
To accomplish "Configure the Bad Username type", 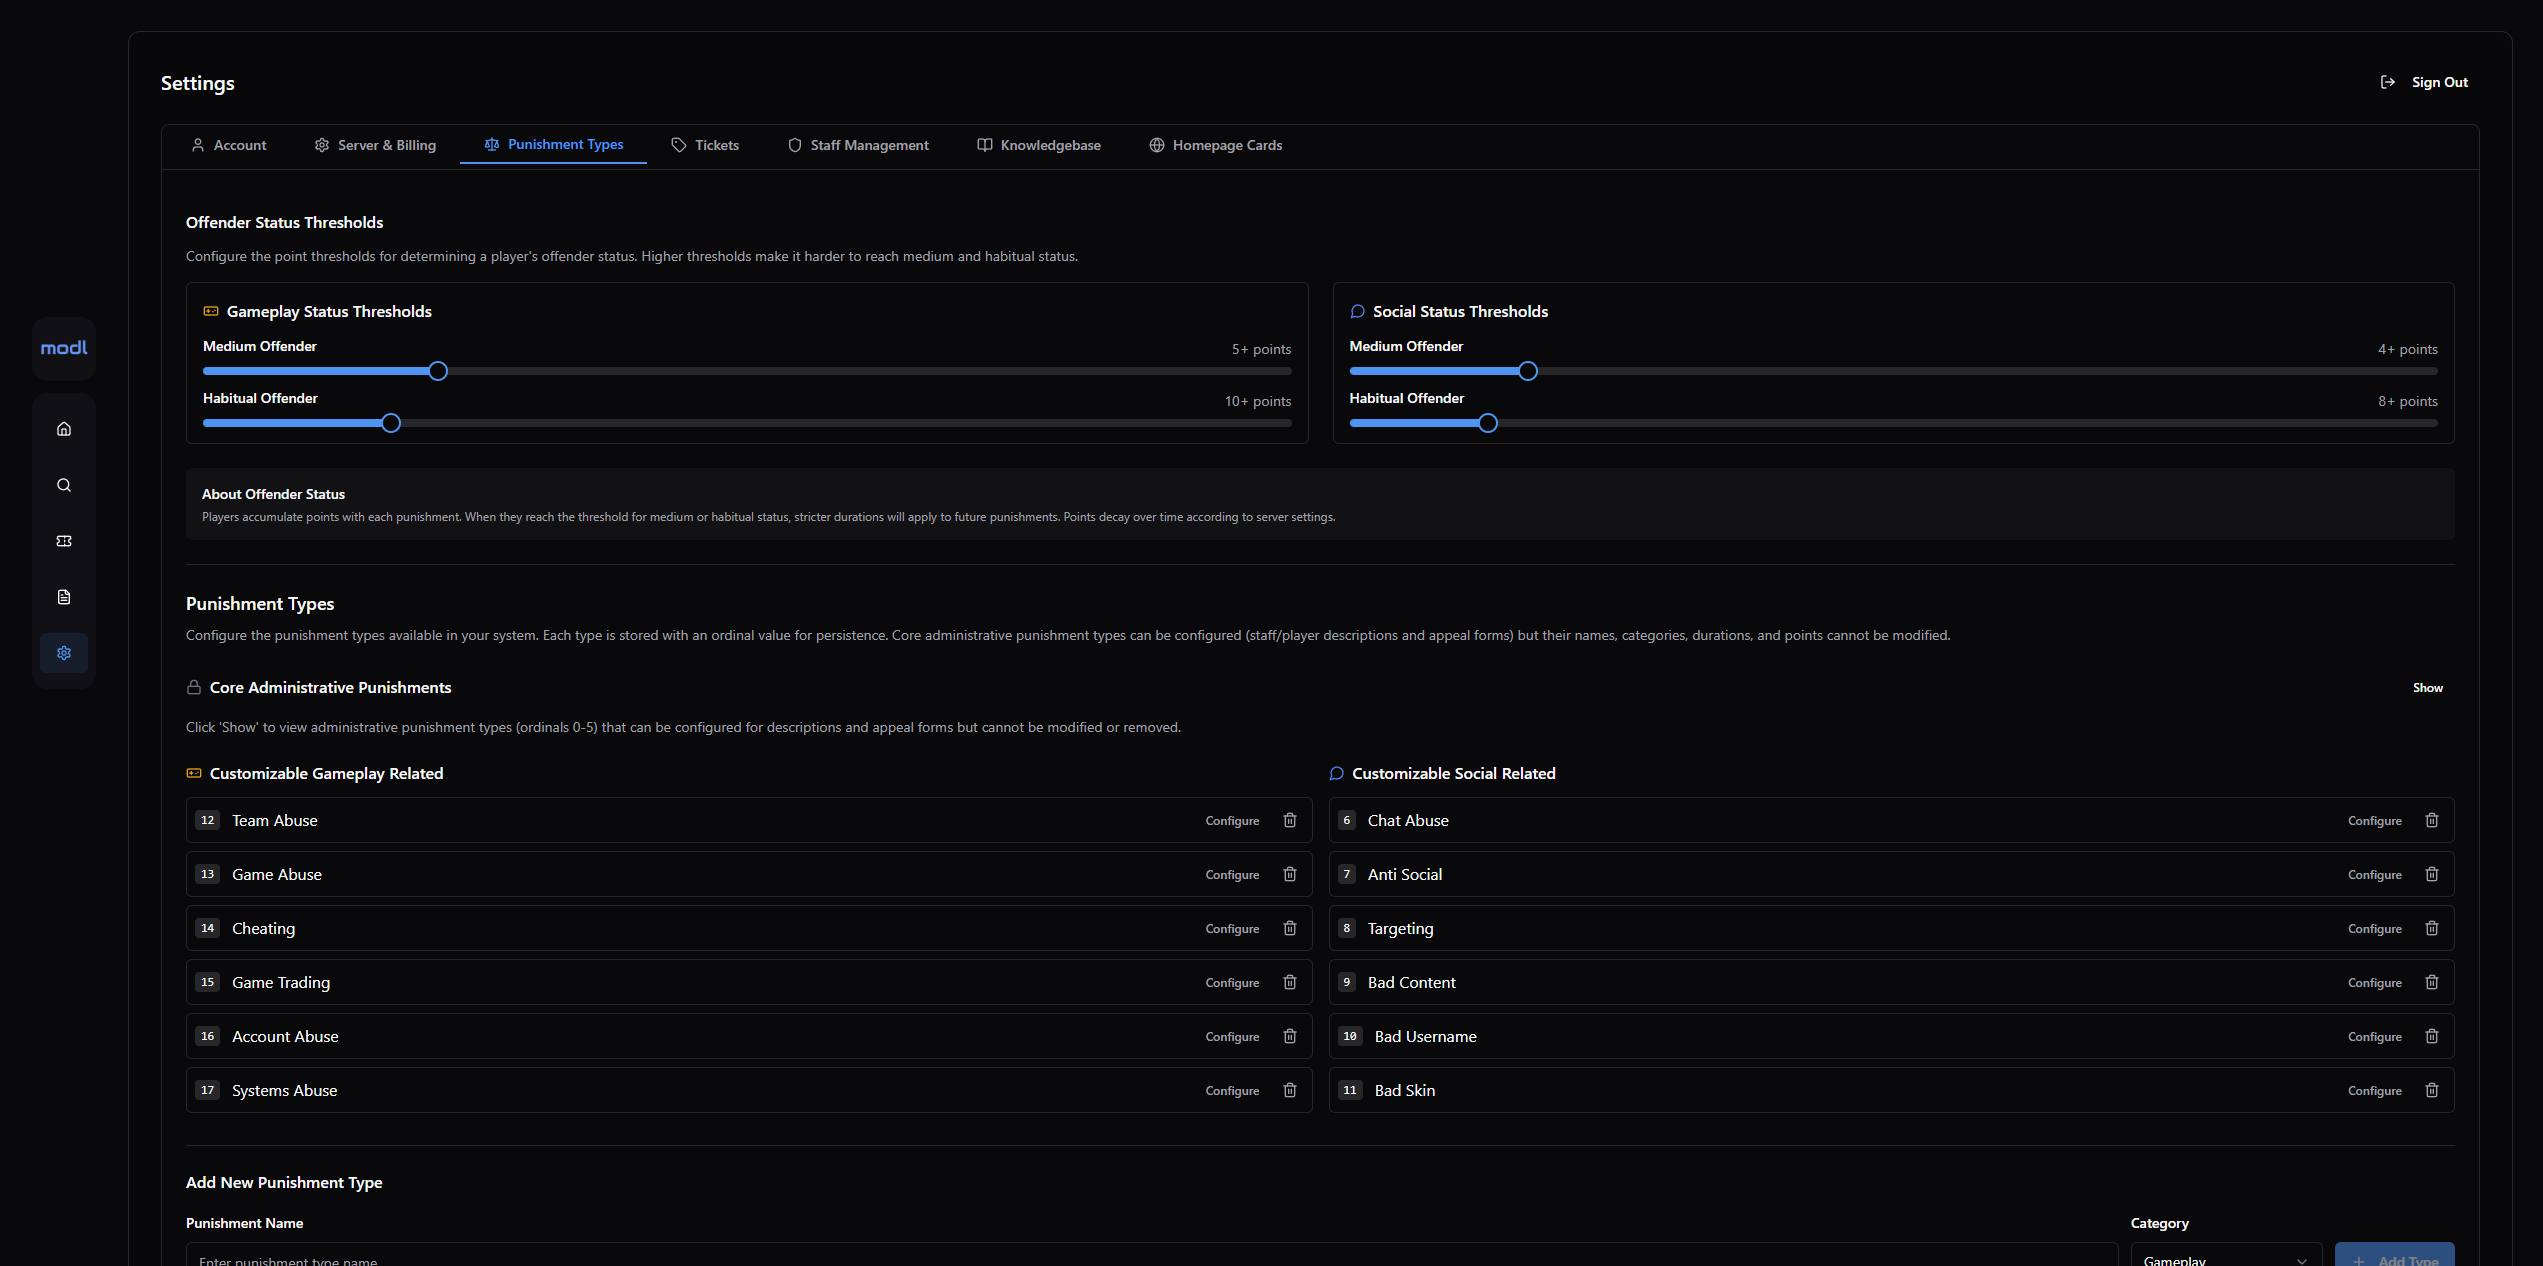I will pyautogui.click(x=2375, y=1037).
